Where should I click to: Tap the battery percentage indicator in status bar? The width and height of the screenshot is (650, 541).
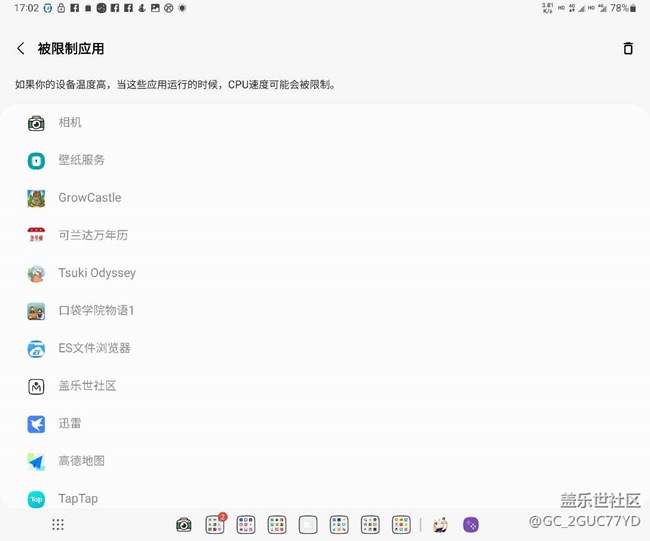(619, 8)
